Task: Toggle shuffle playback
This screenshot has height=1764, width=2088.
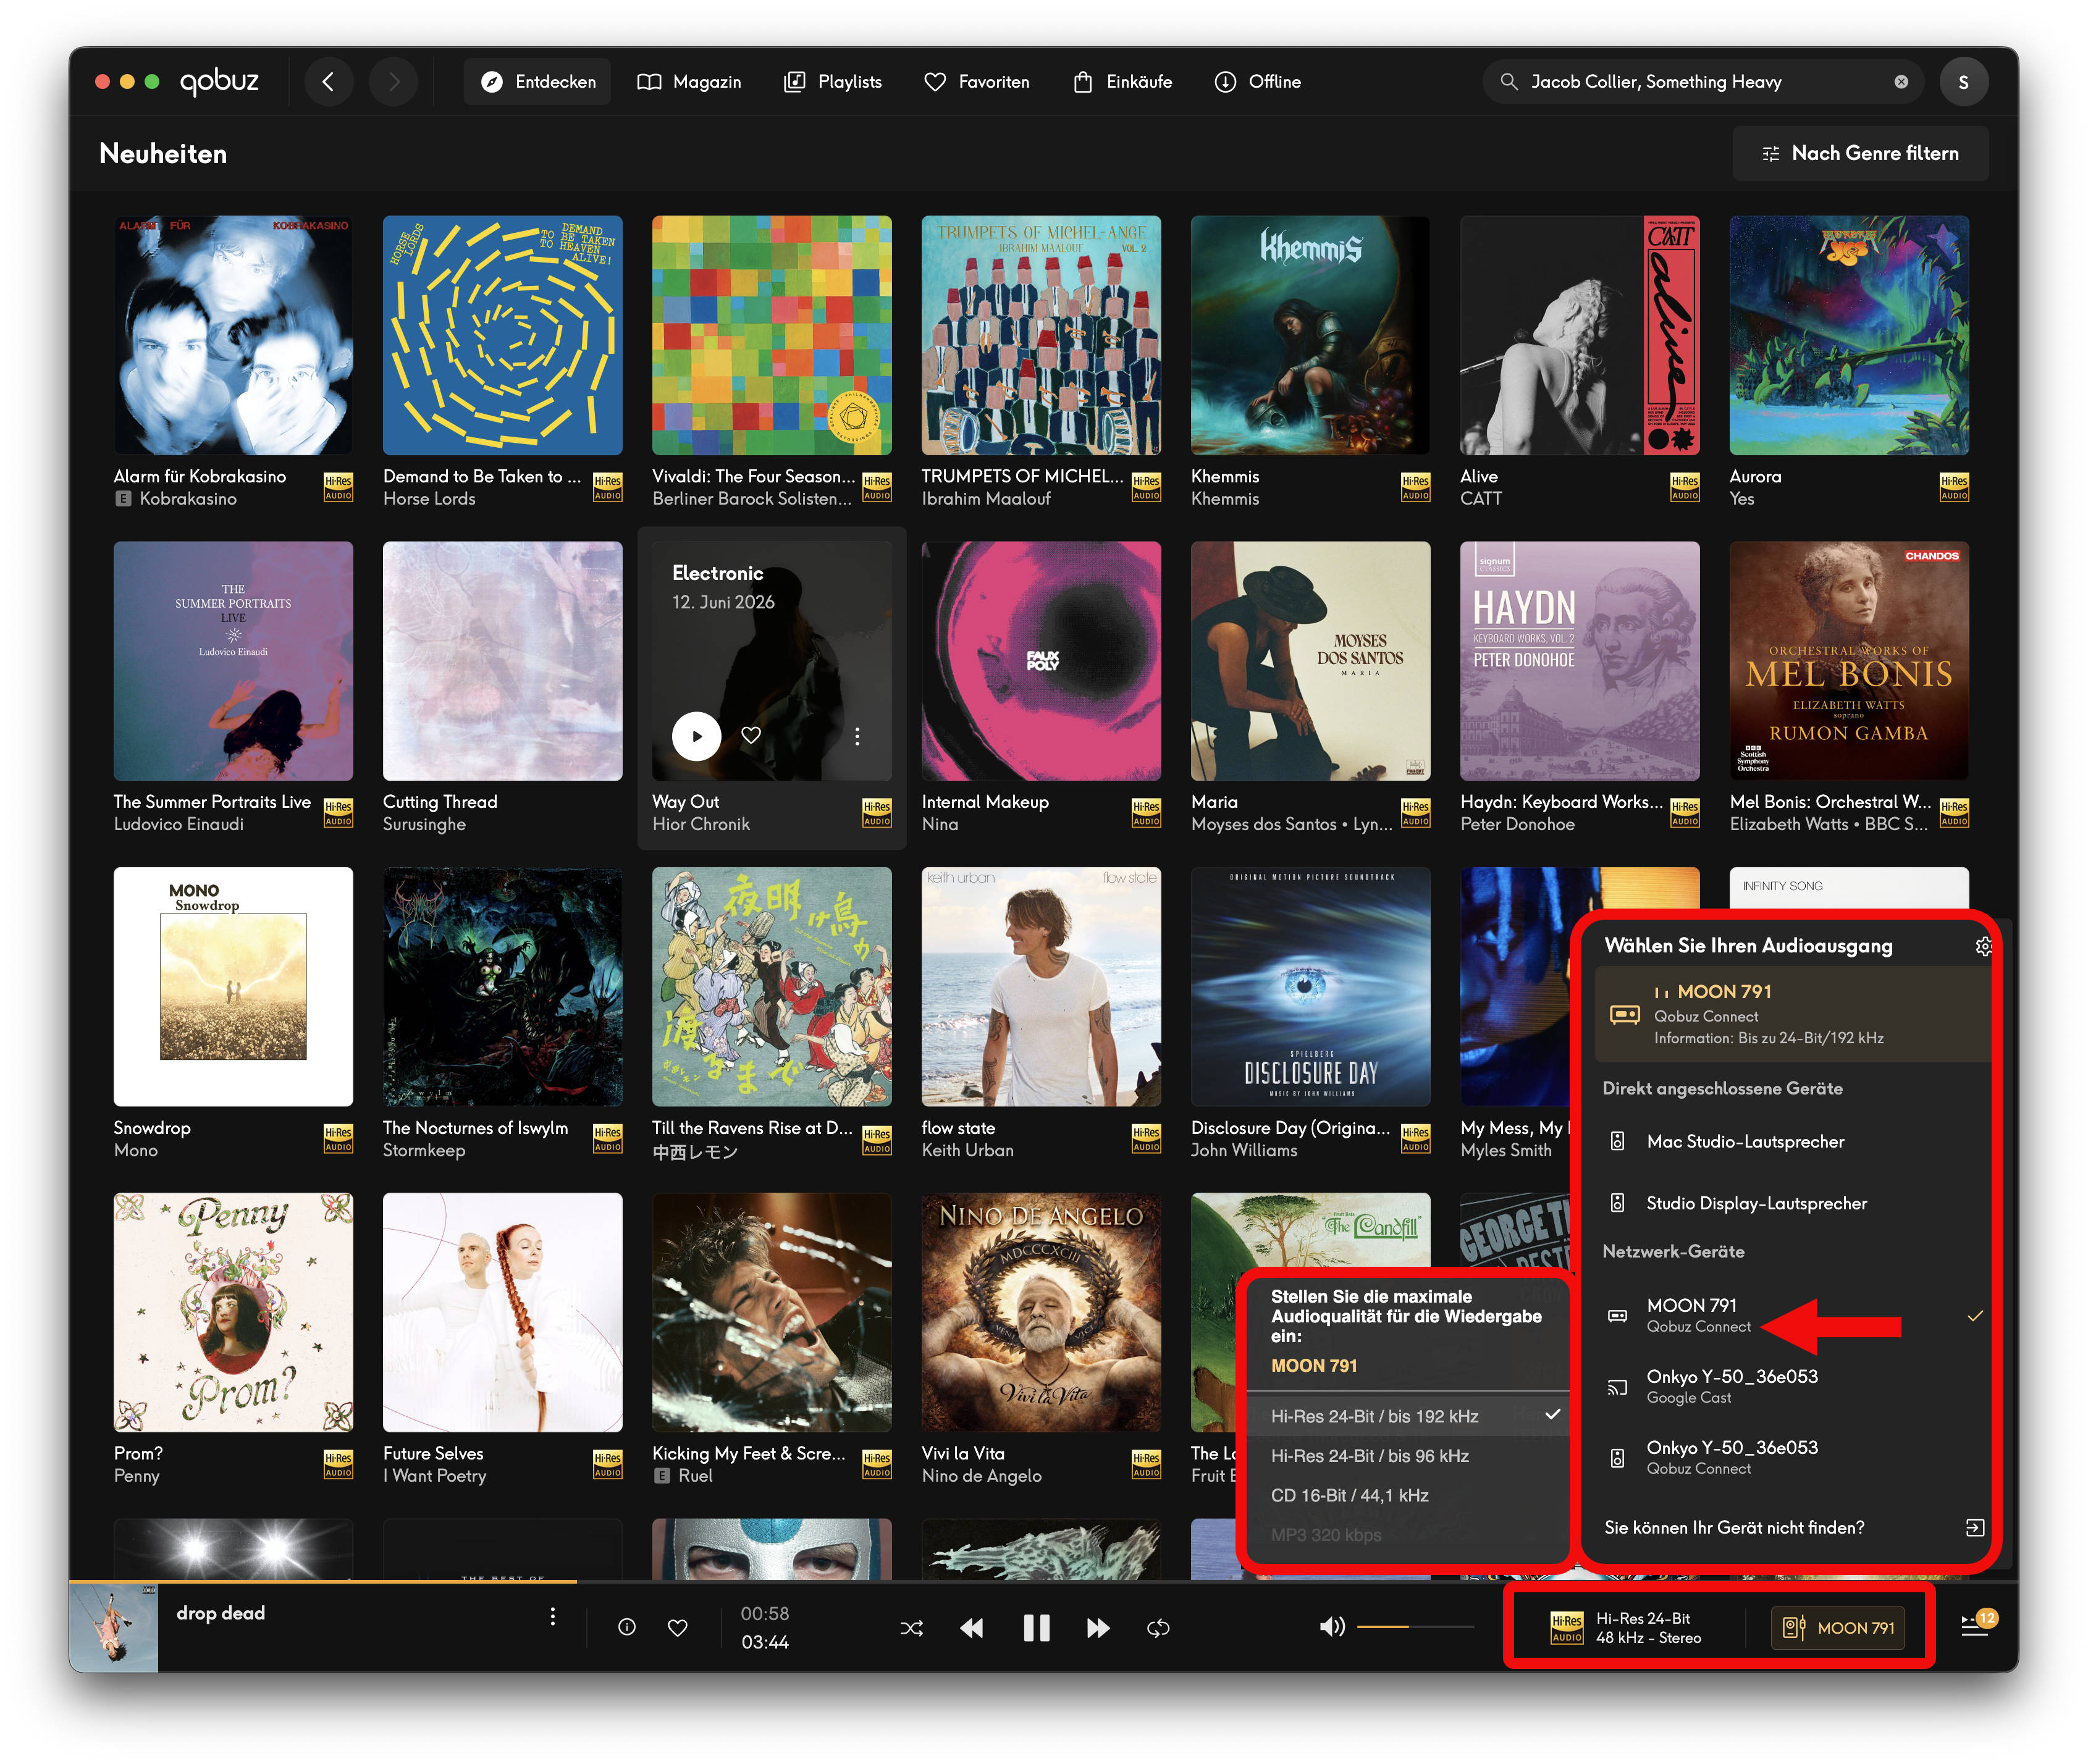Action: tap(912, 1628)
